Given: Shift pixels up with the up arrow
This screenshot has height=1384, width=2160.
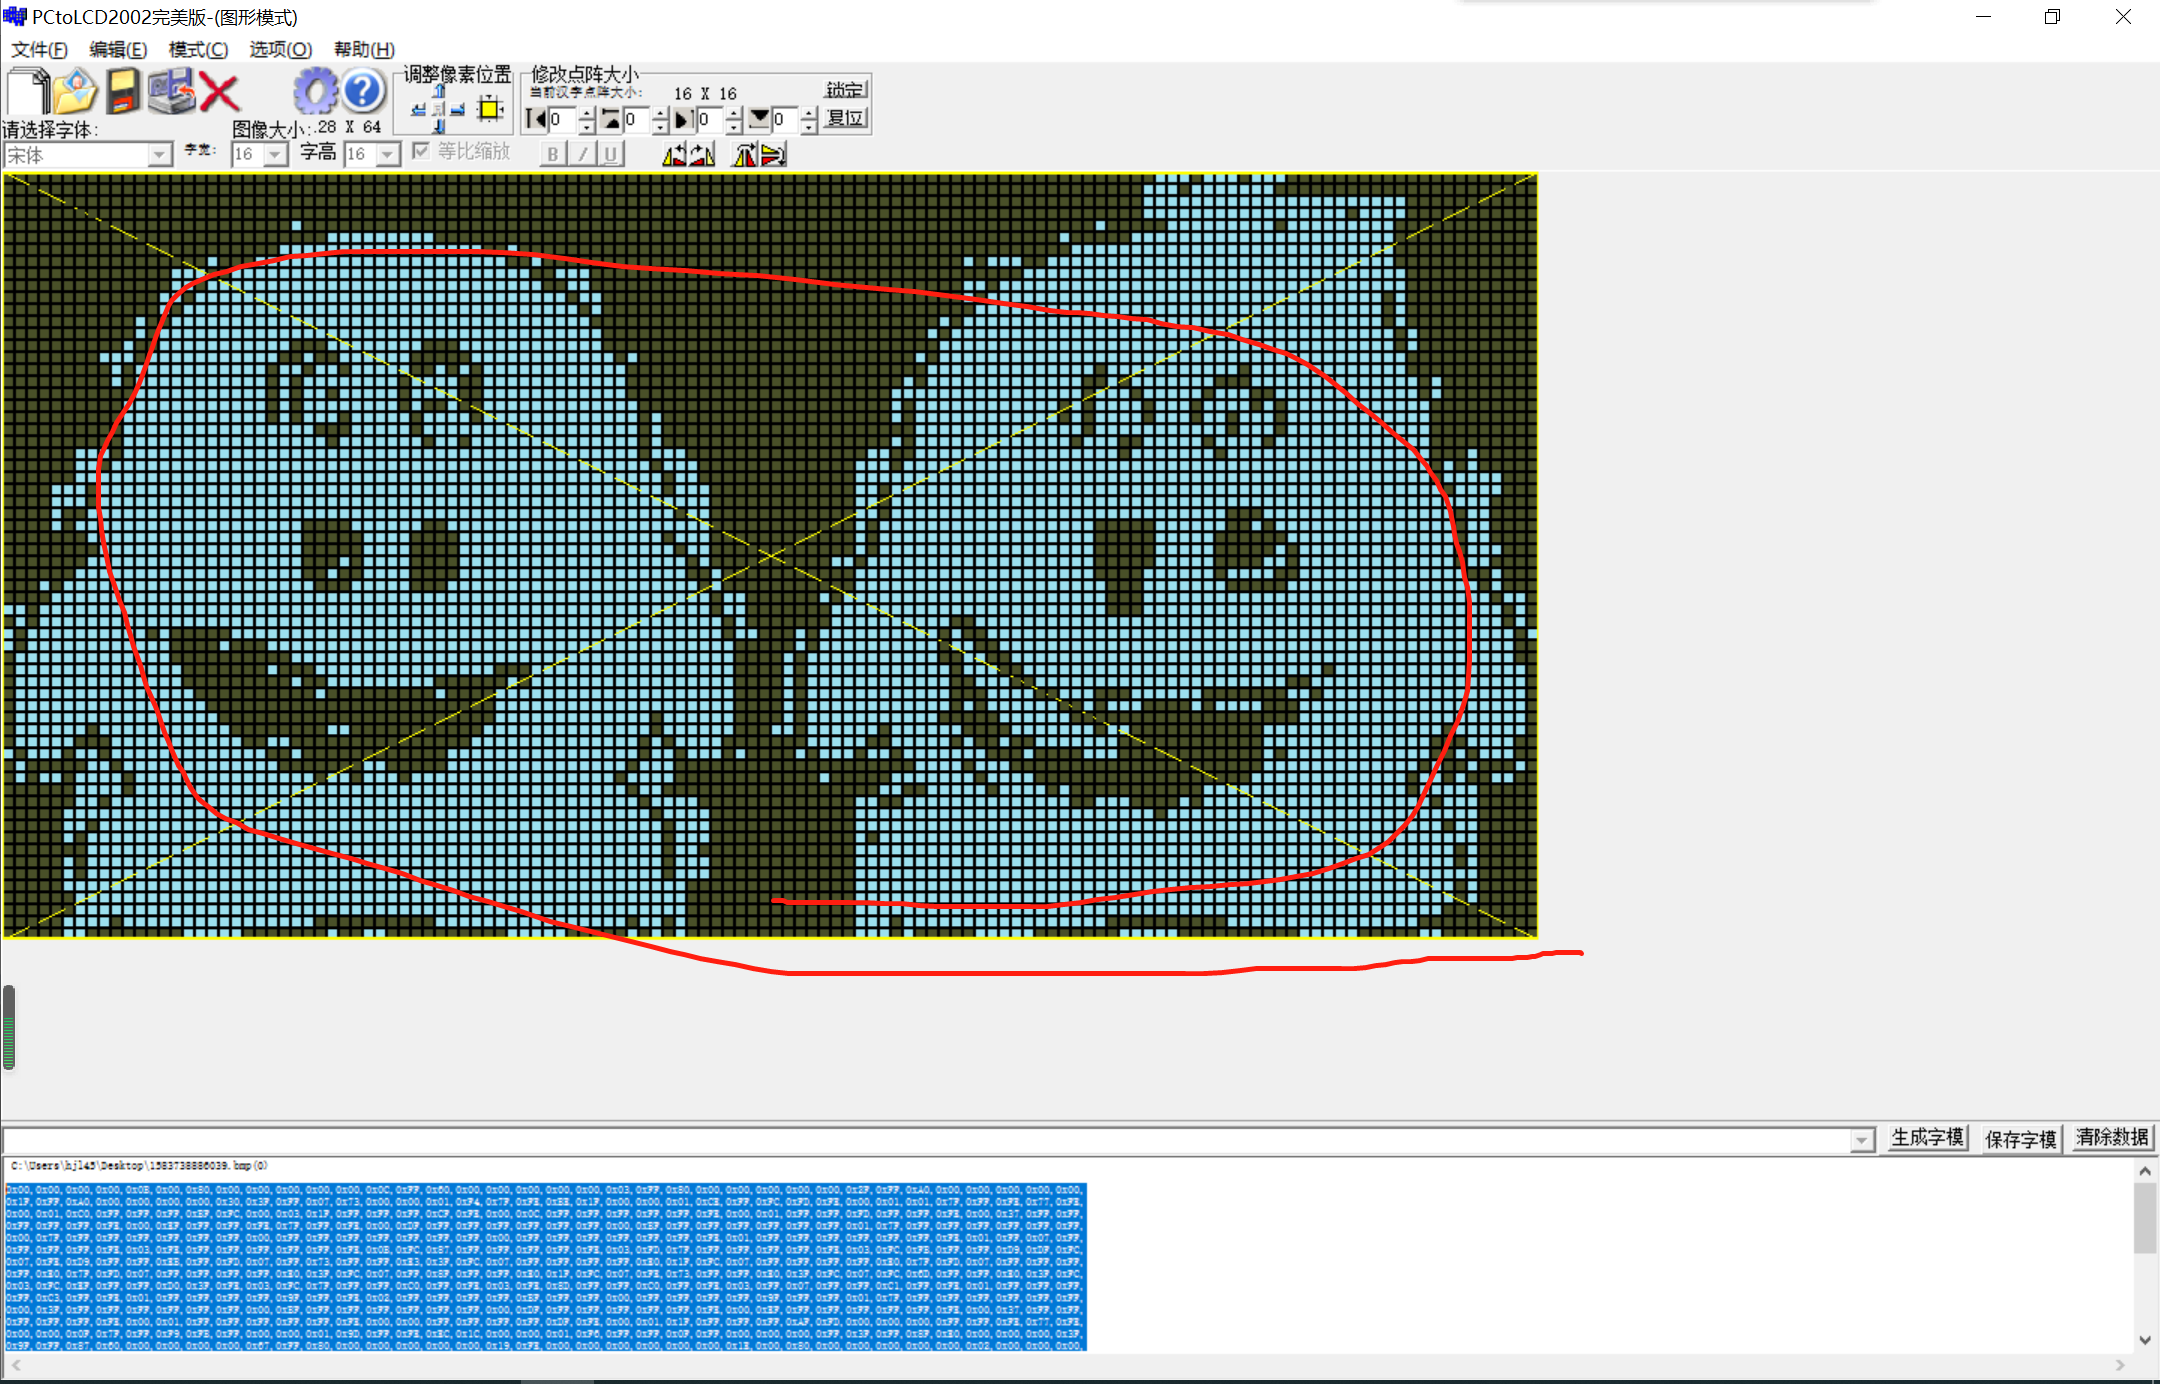Looking at the screenshot, I should 438,91.
